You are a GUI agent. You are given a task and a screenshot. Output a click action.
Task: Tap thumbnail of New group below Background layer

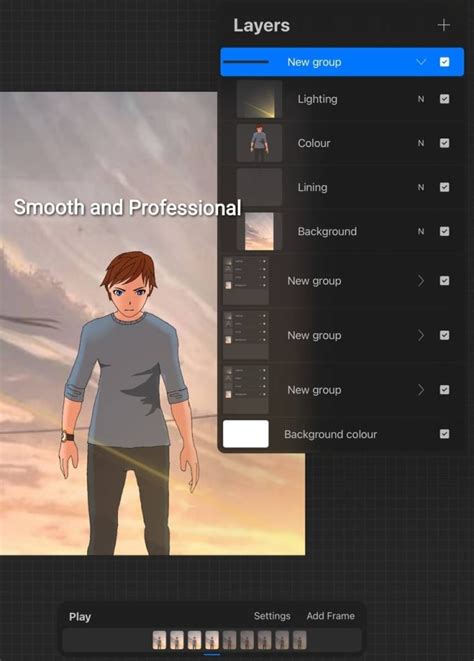click(x=245, y=281)
